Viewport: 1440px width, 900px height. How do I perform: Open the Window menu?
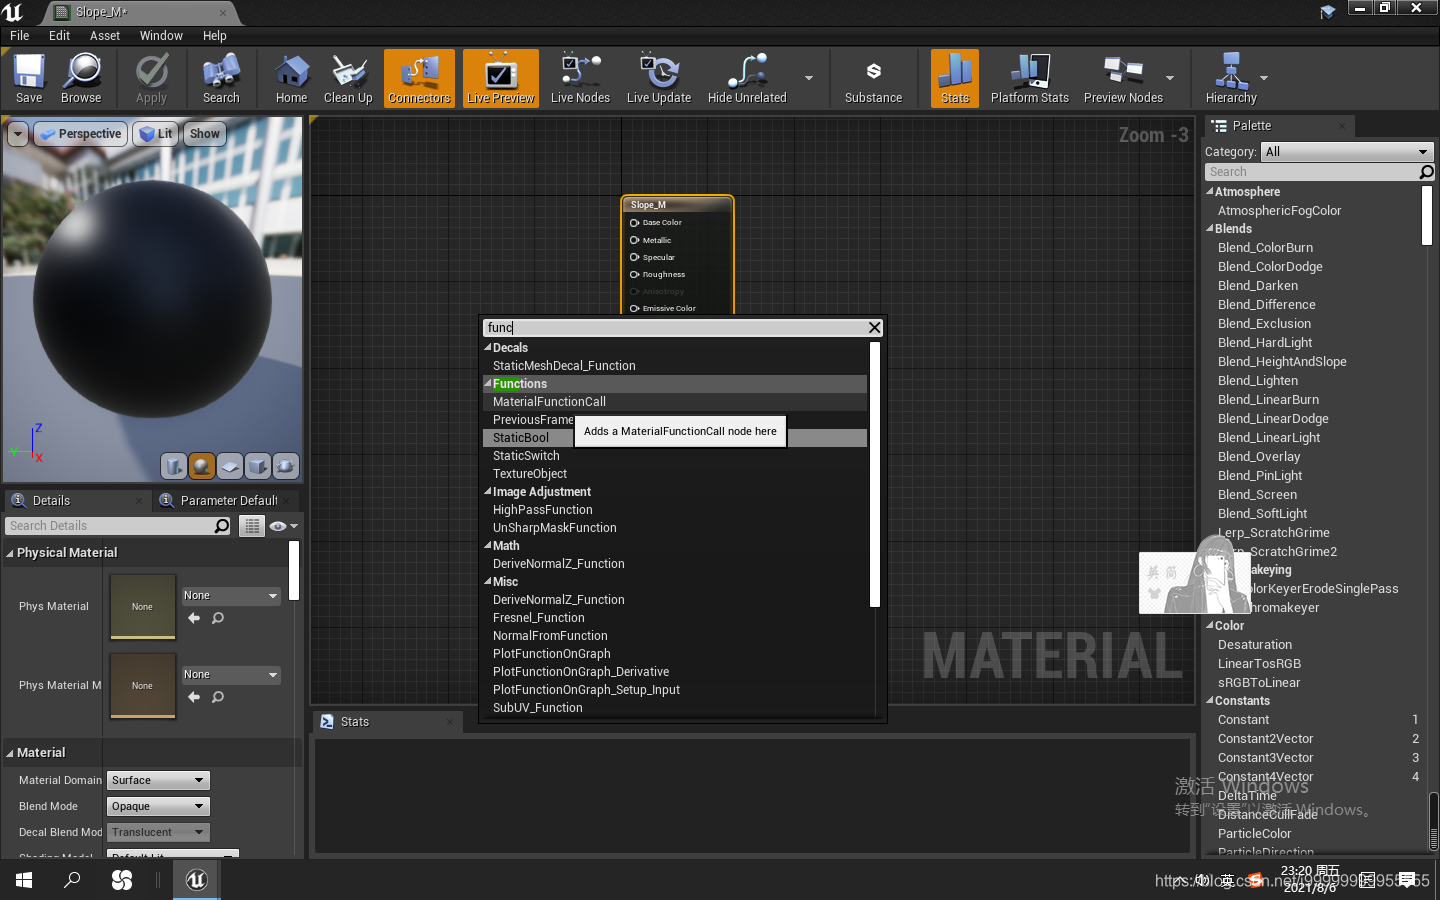[x=161, y=35]
